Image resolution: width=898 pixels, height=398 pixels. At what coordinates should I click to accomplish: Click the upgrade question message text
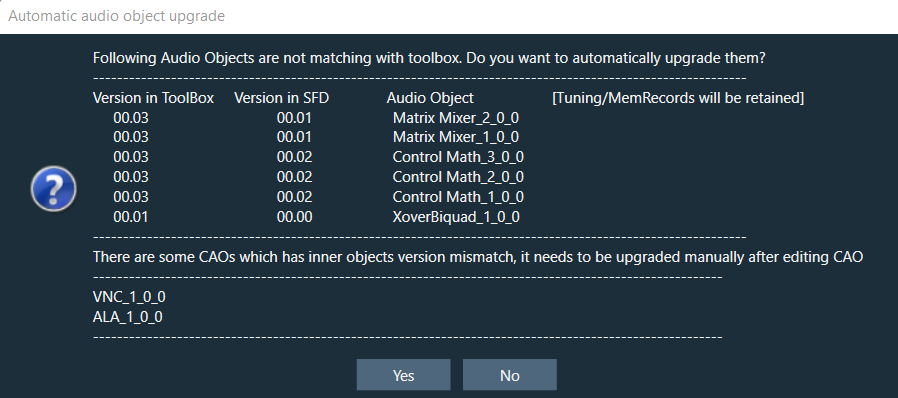pyautogui.click(x=430, y=58)
